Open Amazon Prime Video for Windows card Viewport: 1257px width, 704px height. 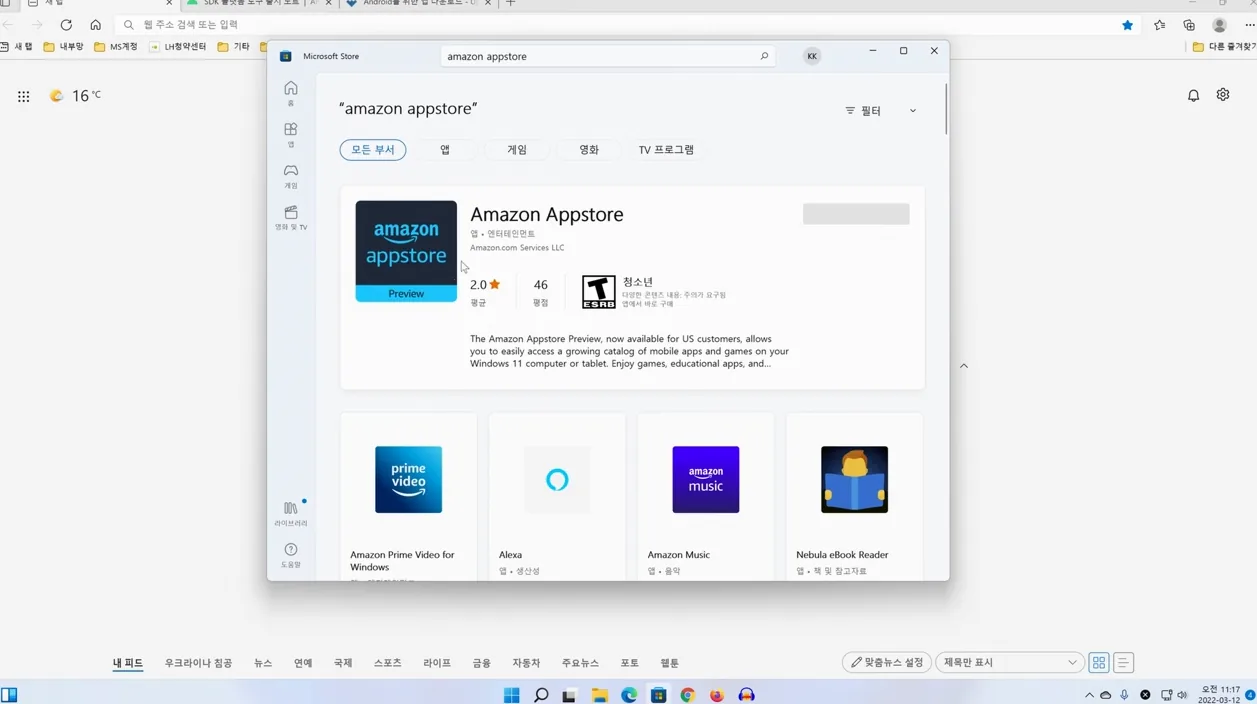tap(408, 497)
